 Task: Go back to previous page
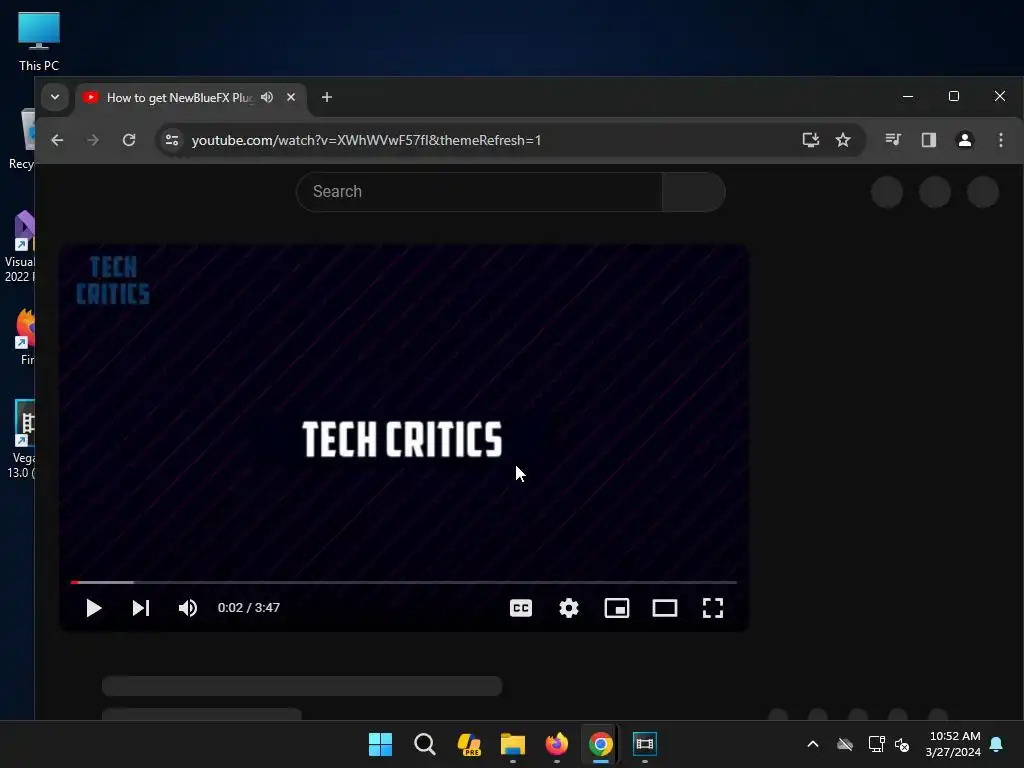pyautogui.click(x=57, y=140)
